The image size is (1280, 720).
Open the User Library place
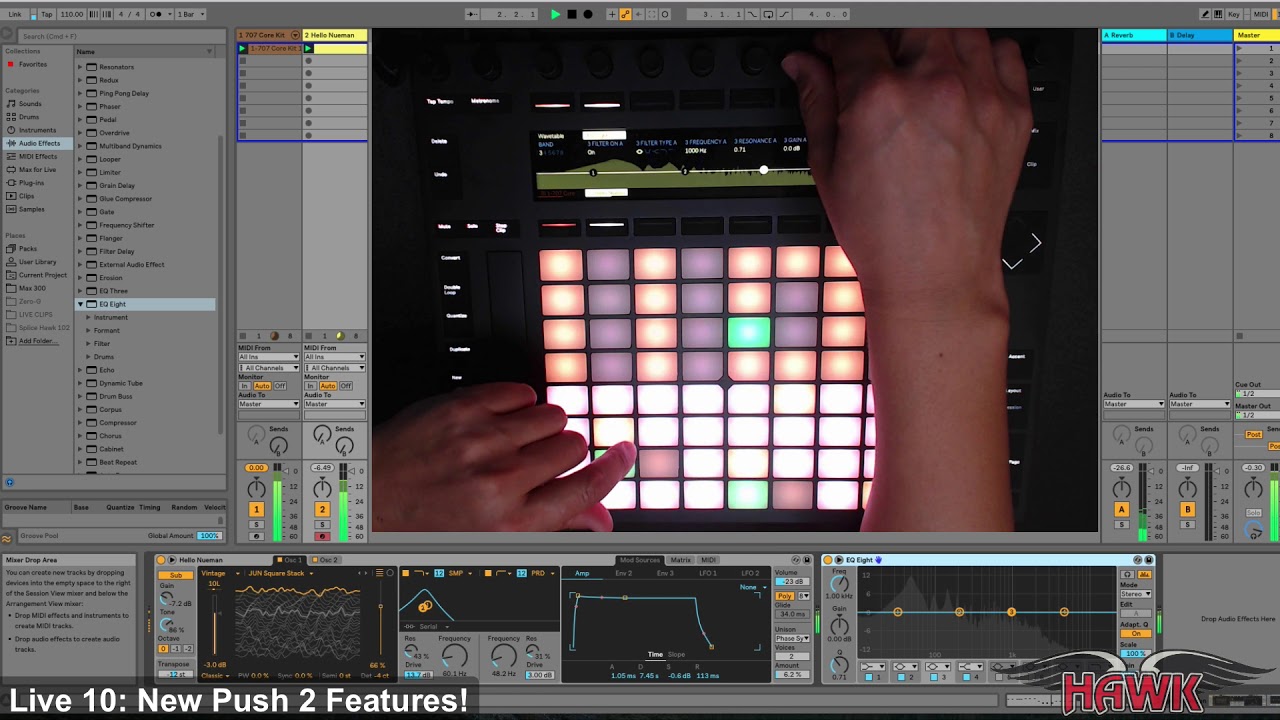[x=37, y=262]
